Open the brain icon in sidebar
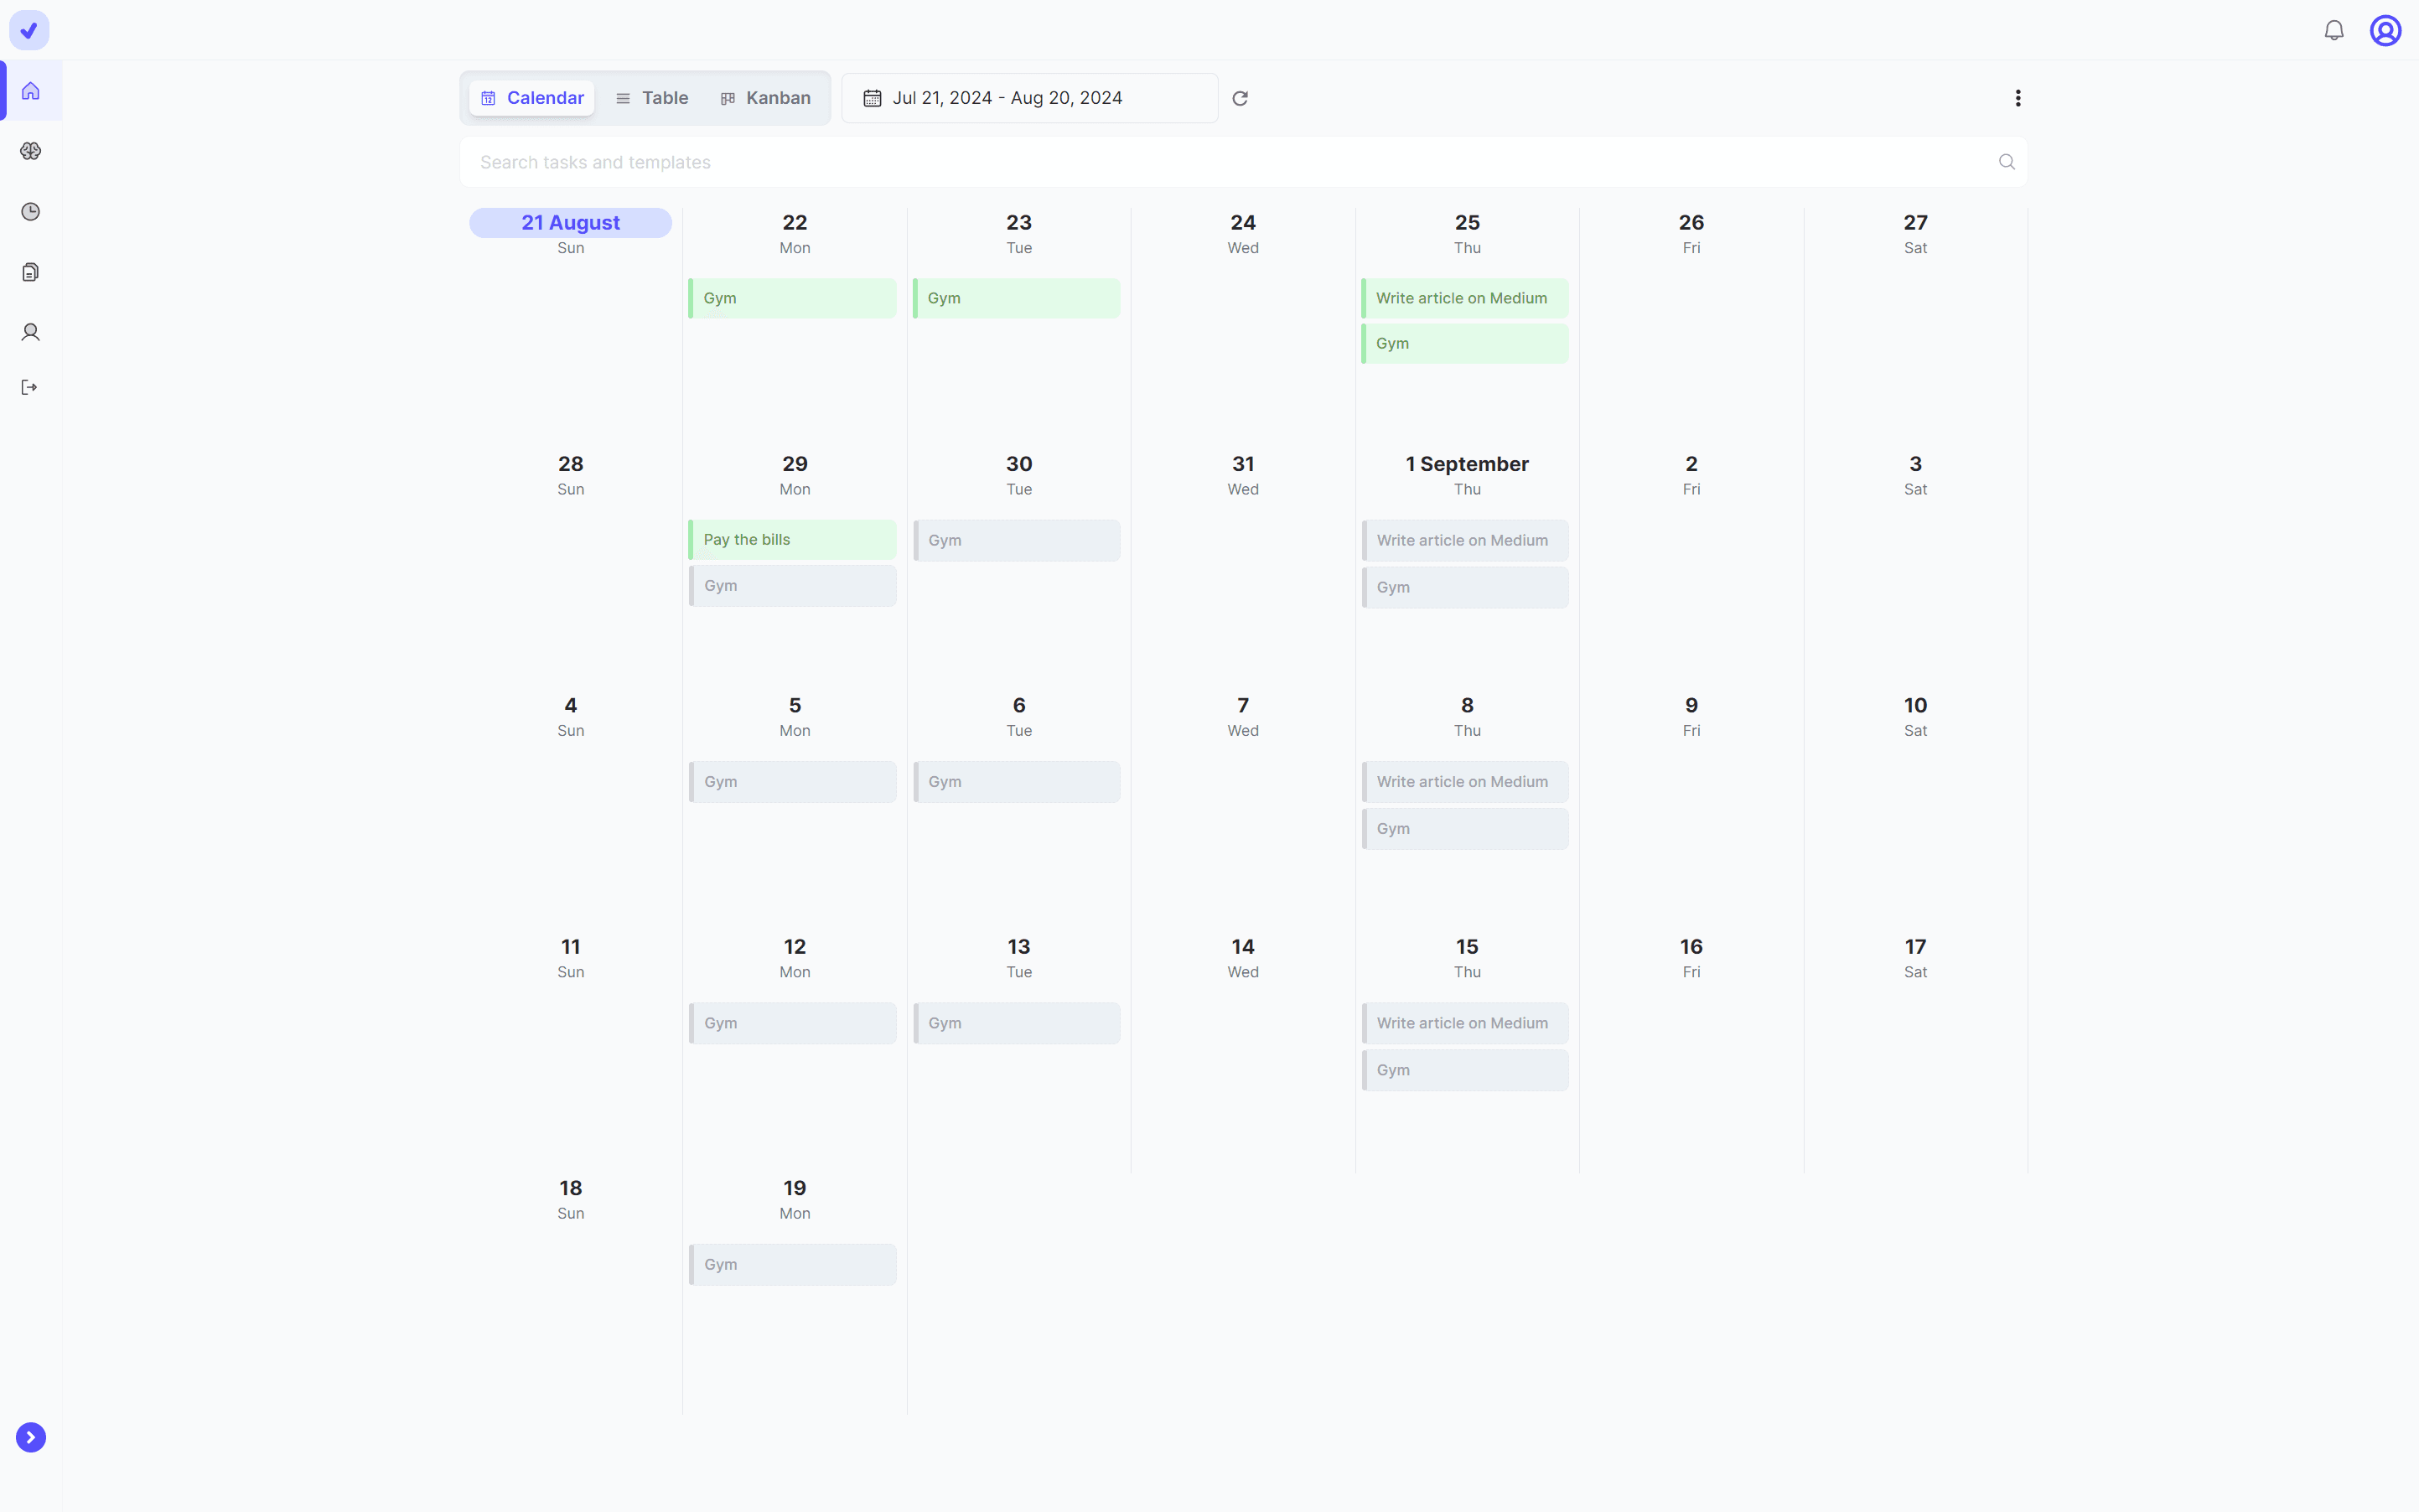 click(x=31, y=151)
